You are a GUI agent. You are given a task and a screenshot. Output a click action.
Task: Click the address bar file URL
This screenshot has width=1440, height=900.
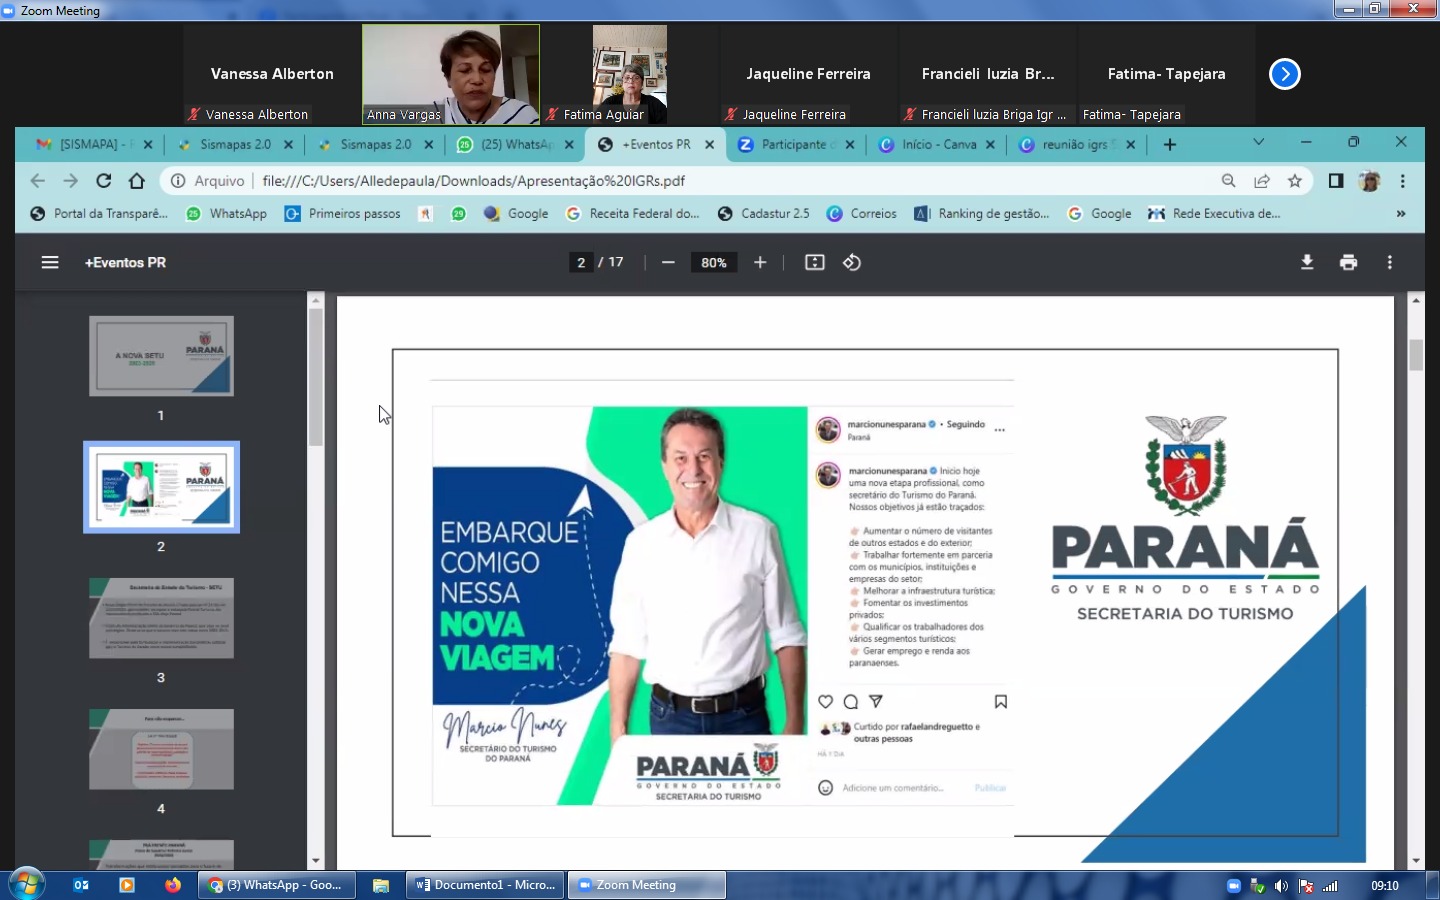[473, 181]
